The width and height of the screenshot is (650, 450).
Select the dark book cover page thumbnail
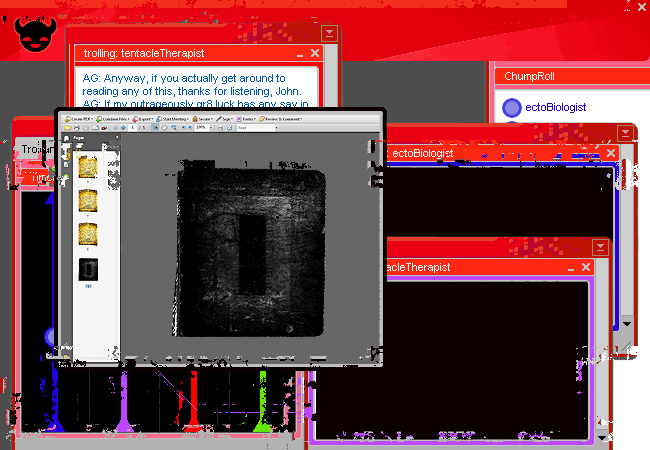click(x=88, y=270)
